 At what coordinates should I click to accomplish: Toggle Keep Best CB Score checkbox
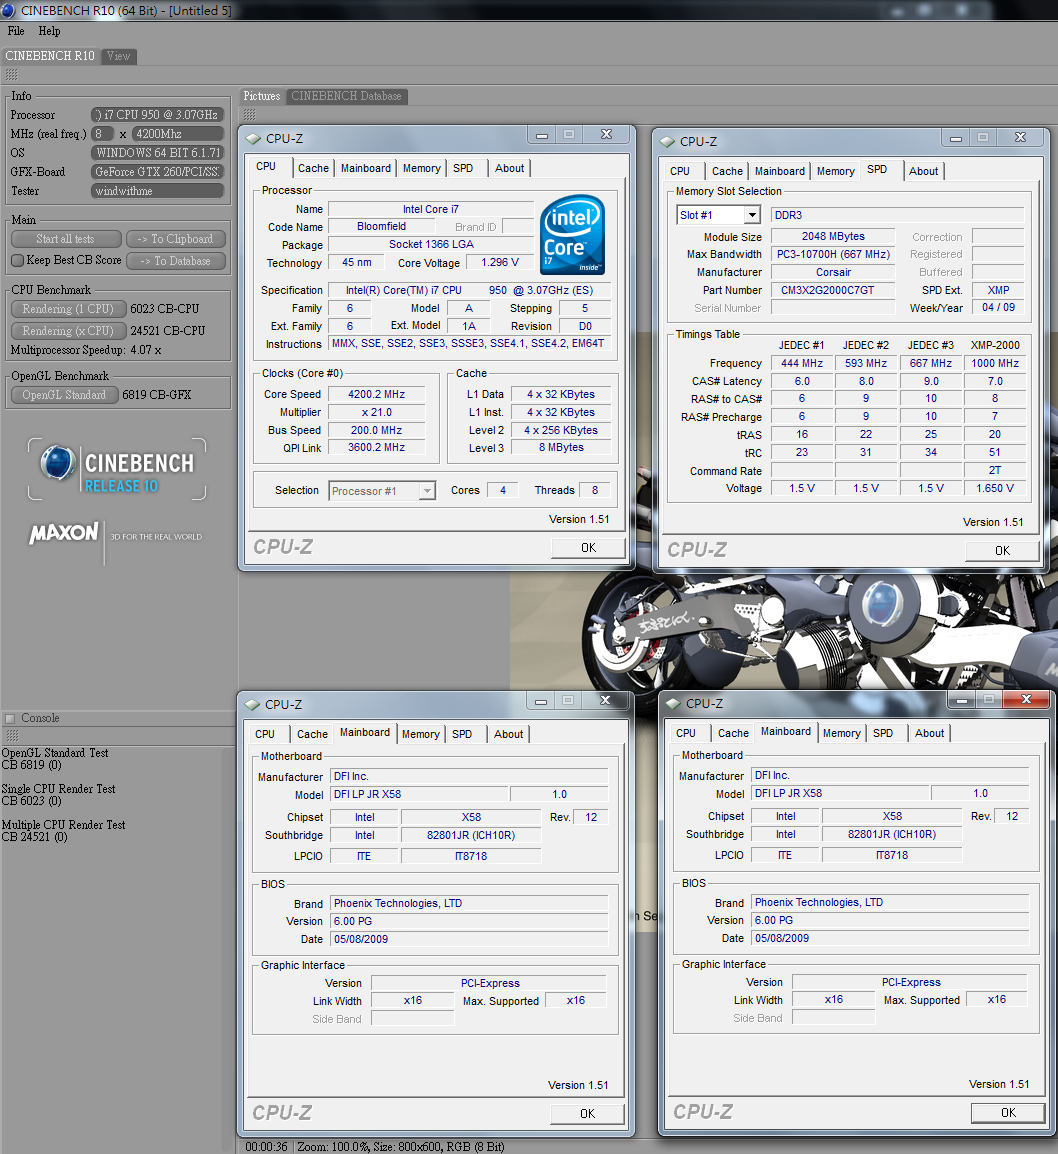point(18,261)
